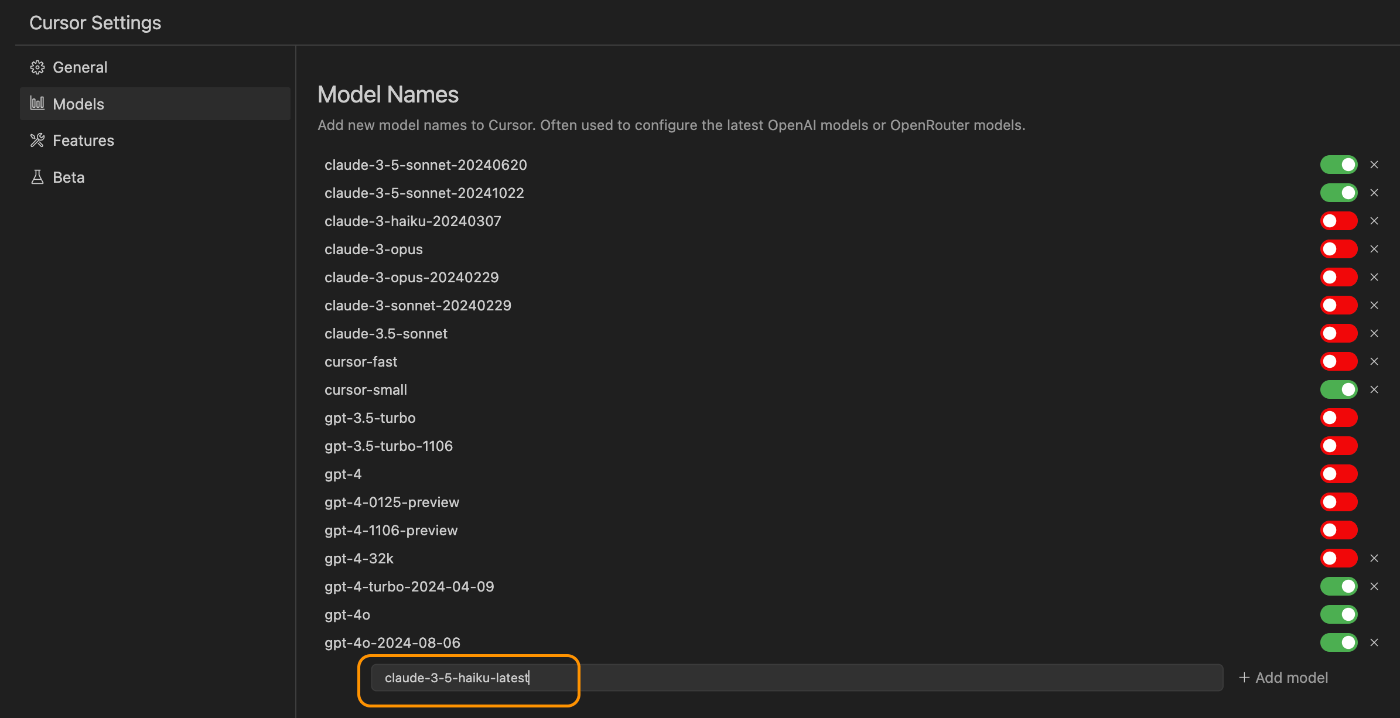Click the Cursor Settings title

[95, 23]
